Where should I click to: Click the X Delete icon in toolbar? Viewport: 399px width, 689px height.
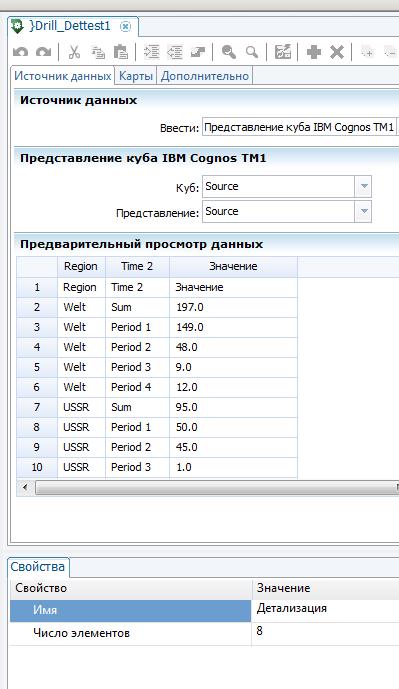(337, 52)
